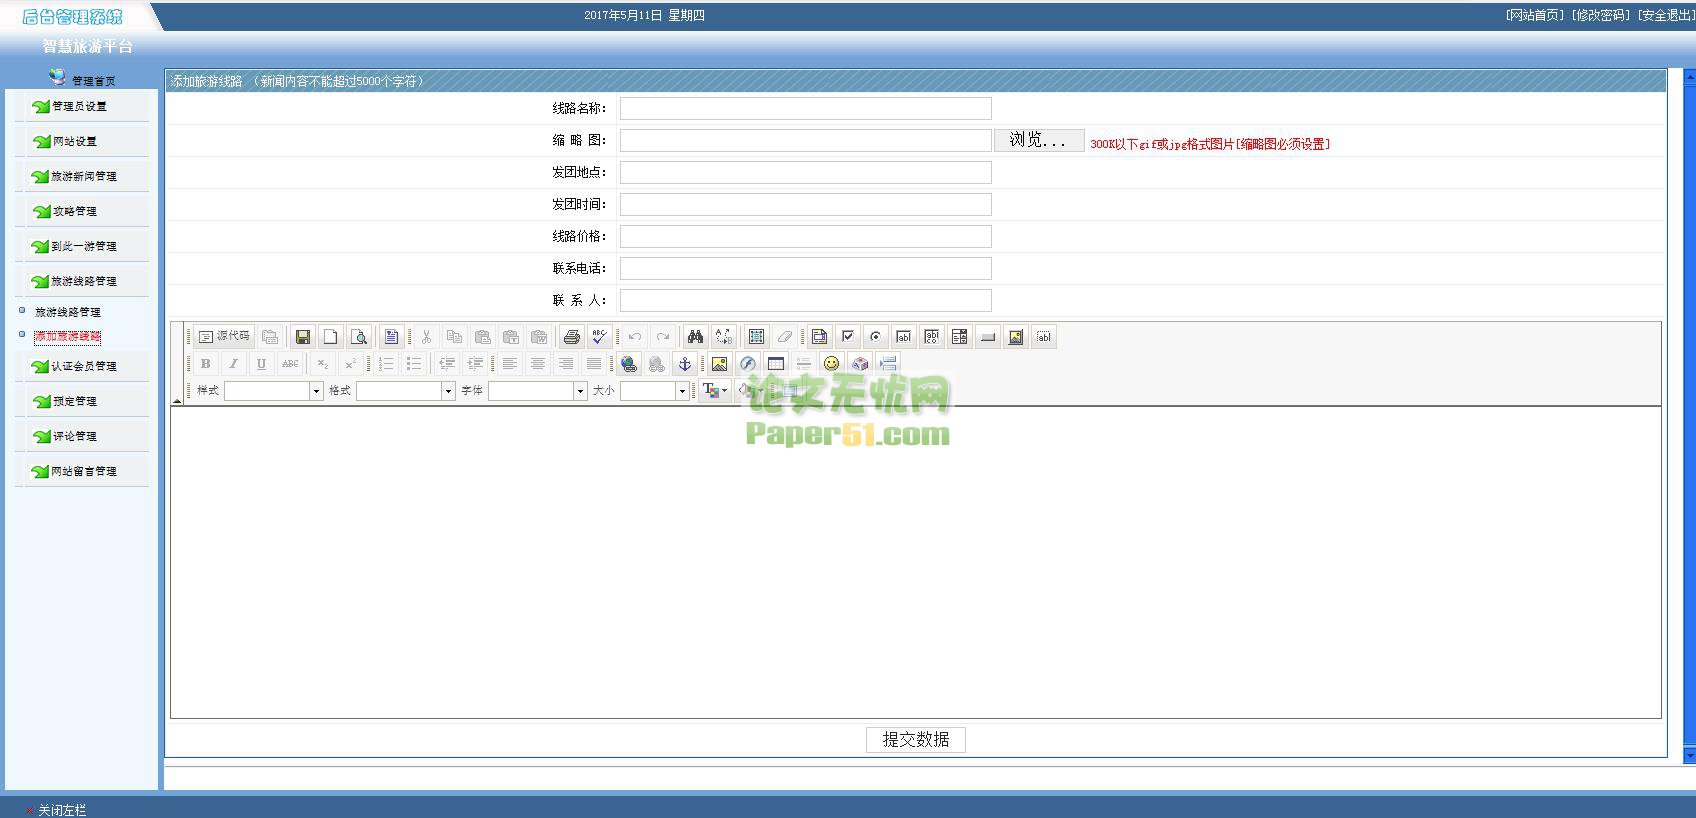Screen dimensions: 1696x818
Task: Open the text color picker
Action: tap(714, 391)
